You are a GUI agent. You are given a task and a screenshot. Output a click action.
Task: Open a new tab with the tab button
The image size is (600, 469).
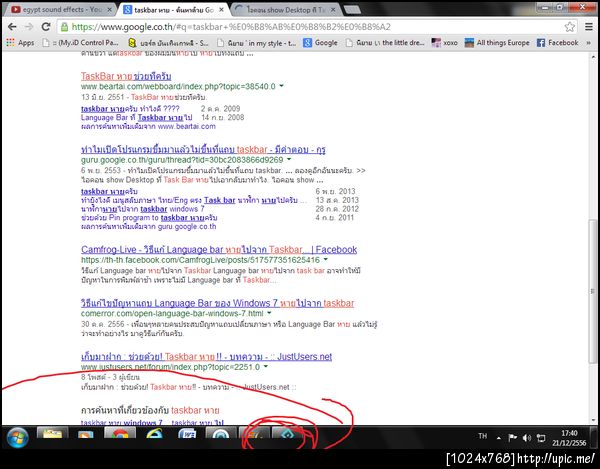352,10
